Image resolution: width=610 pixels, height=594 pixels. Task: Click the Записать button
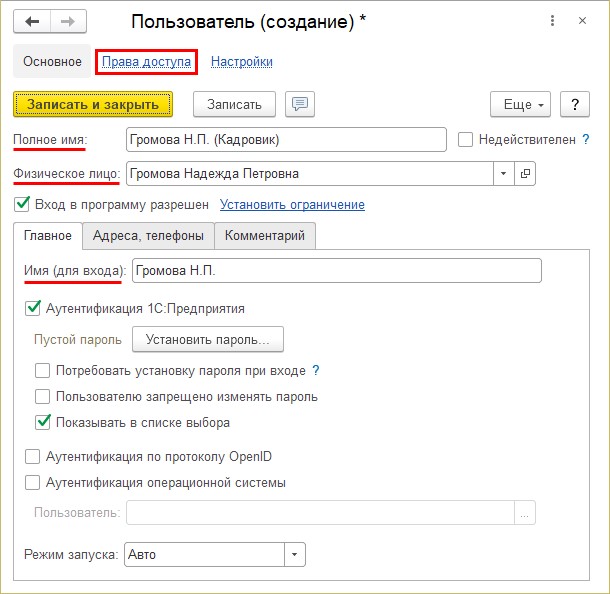pos(234,104)
